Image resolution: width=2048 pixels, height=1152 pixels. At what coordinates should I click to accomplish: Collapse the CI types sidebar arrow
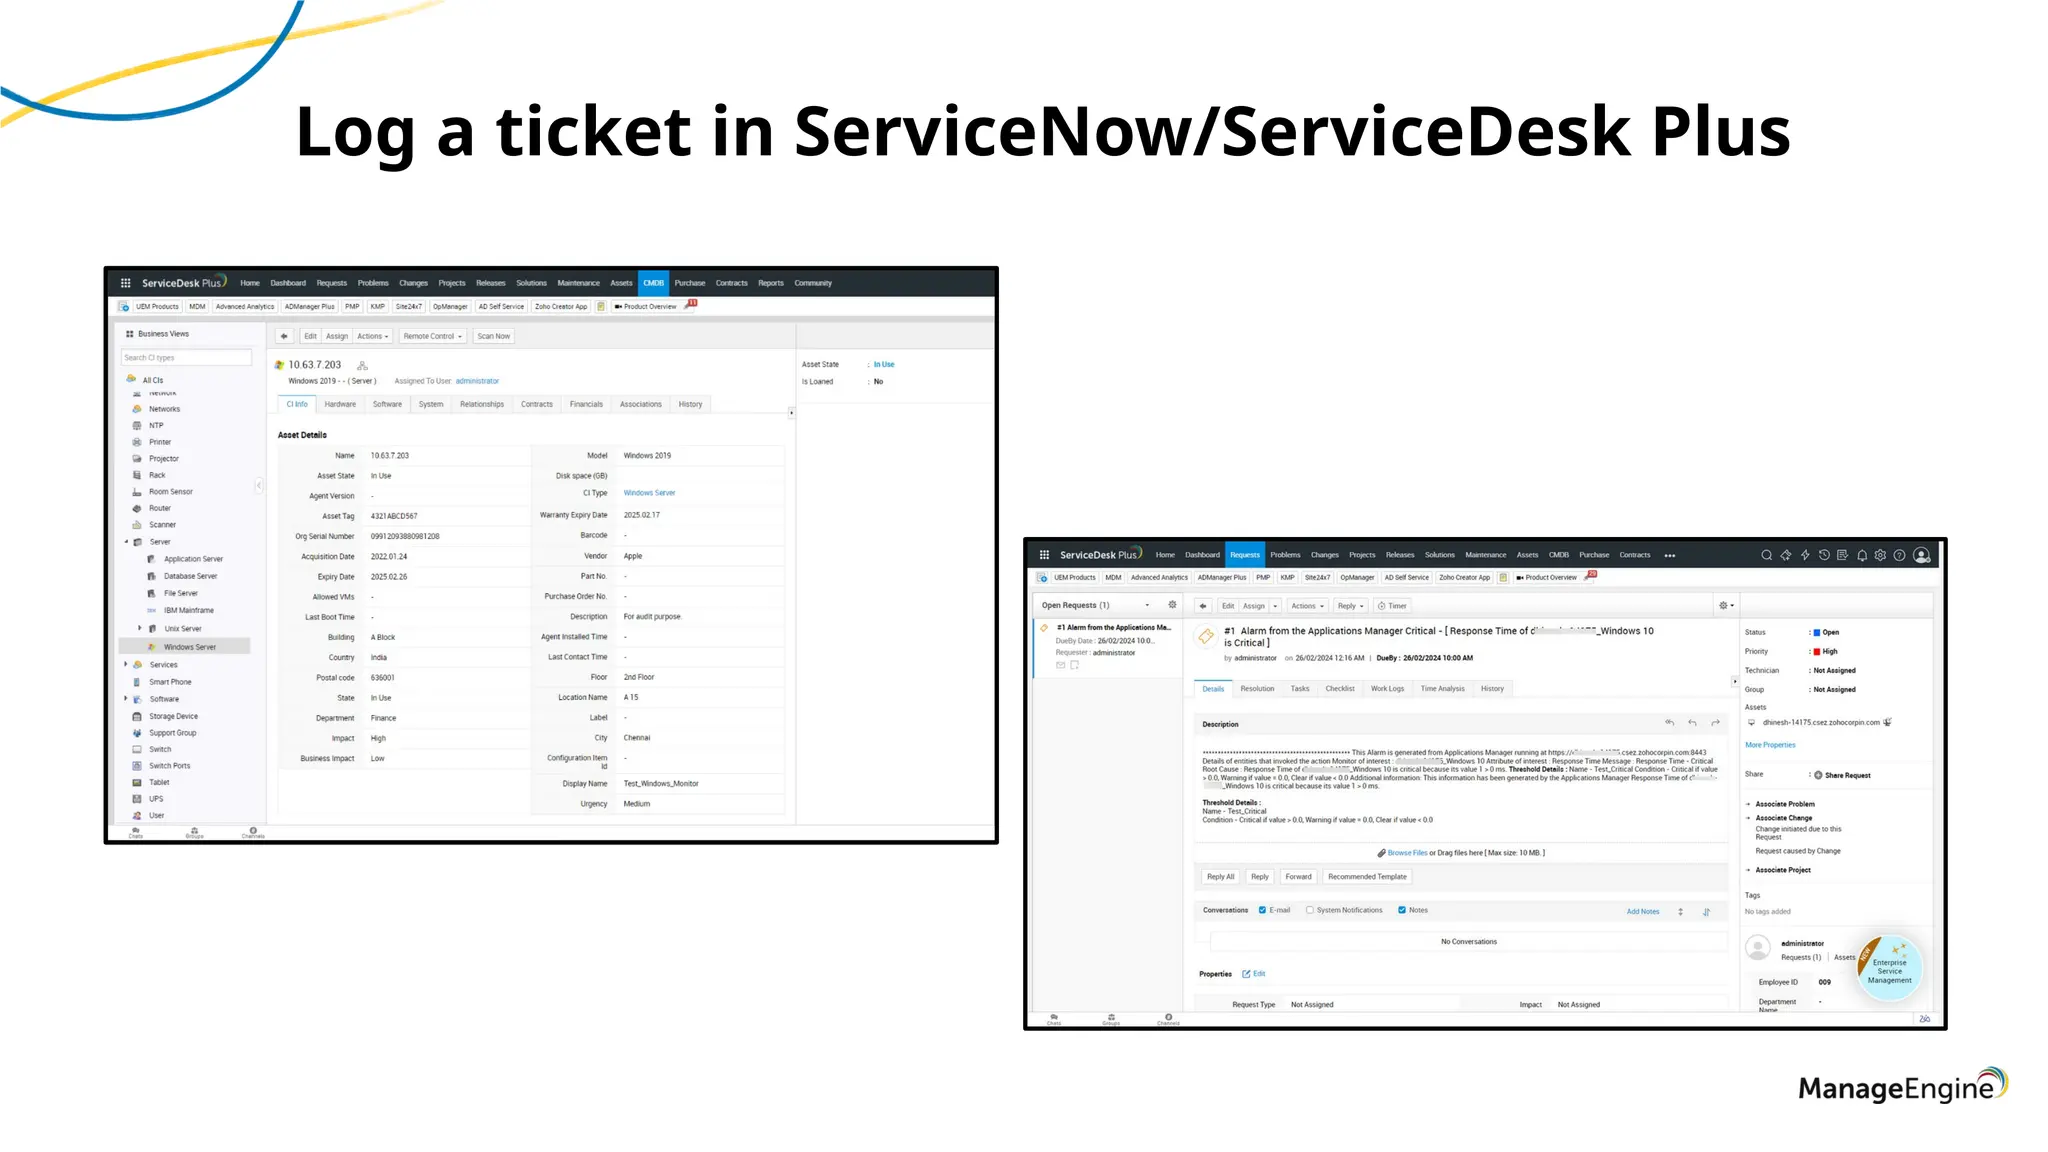point(259,485)
